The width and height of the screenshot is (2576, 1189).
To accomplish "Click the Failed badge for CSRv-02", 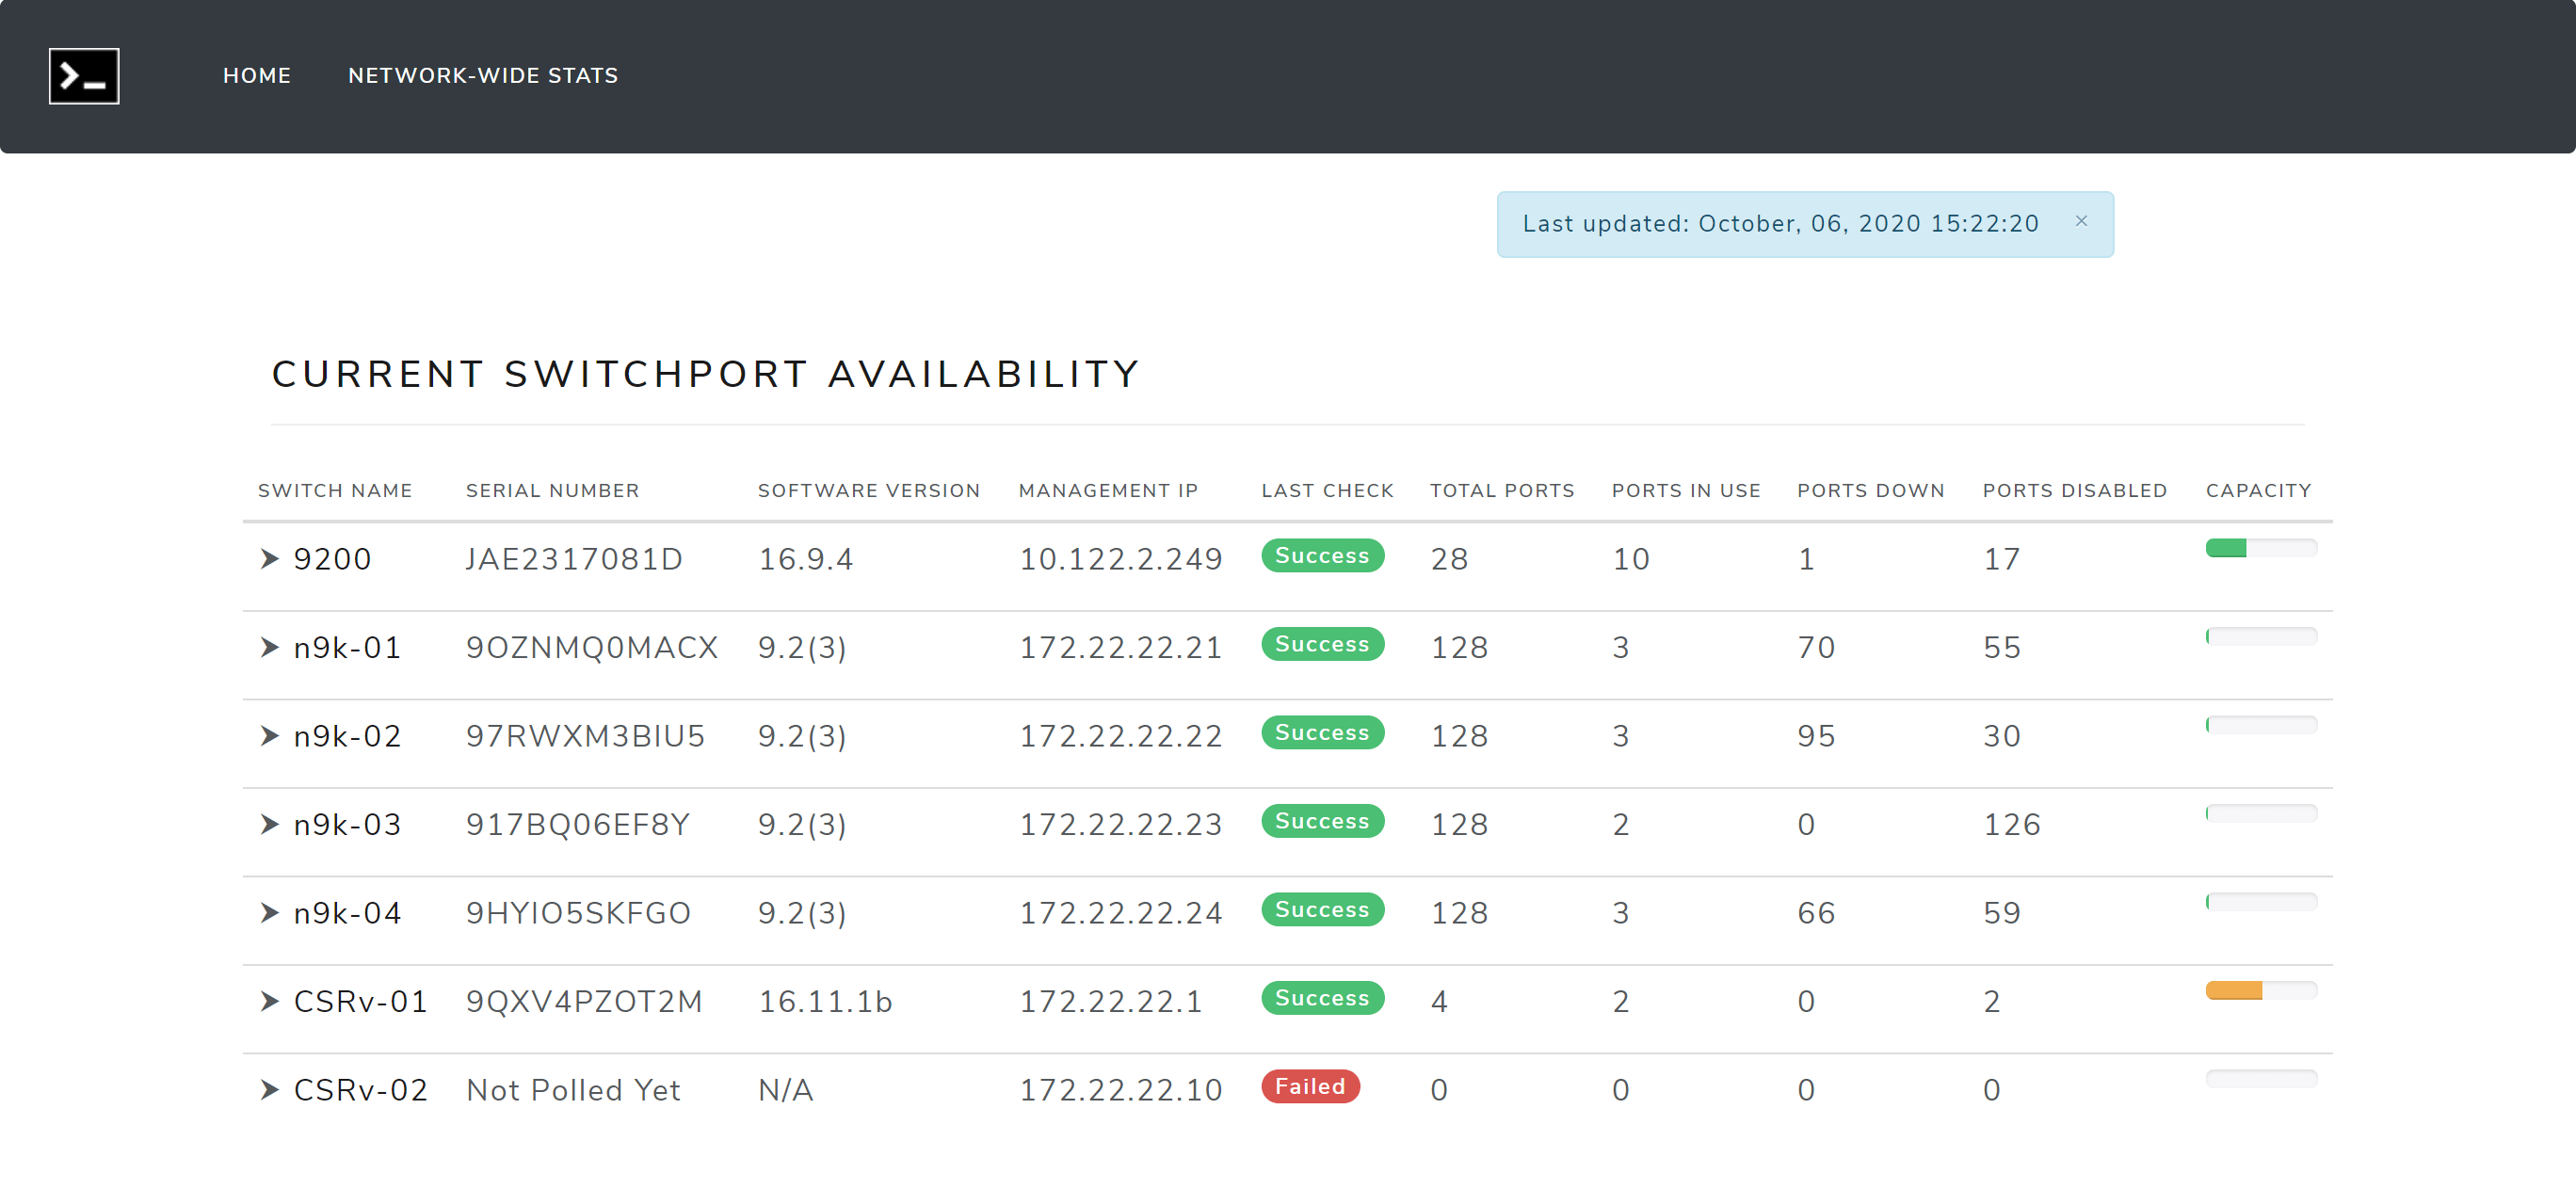I will coord(1311,1086).
